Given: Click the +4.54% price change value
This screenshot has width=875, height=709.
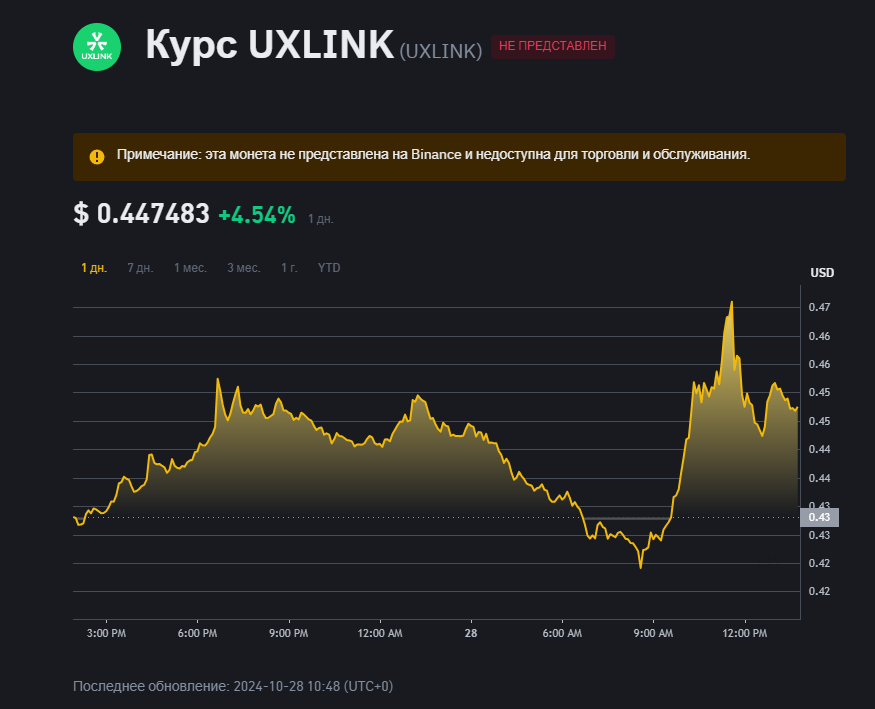Looking at the screenshot, I should 257,215.
